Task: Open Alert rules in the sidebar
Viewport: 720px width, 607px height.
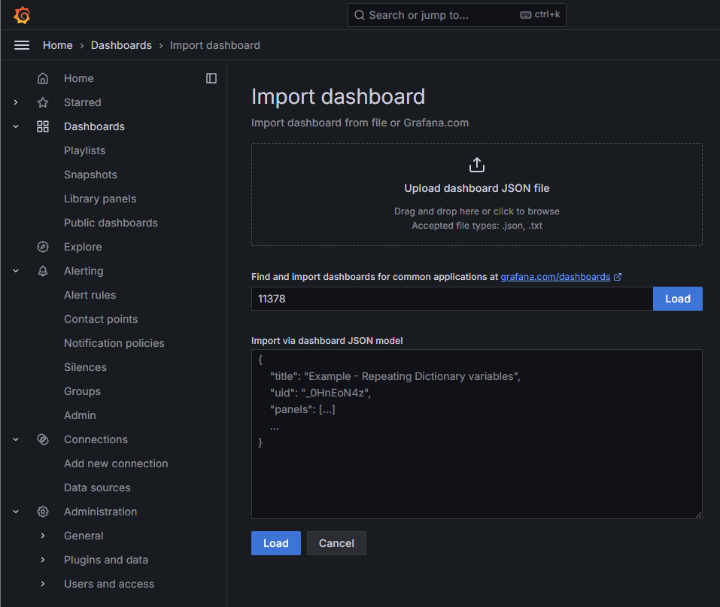Action: pyautogui.click(x=90, y=295)
